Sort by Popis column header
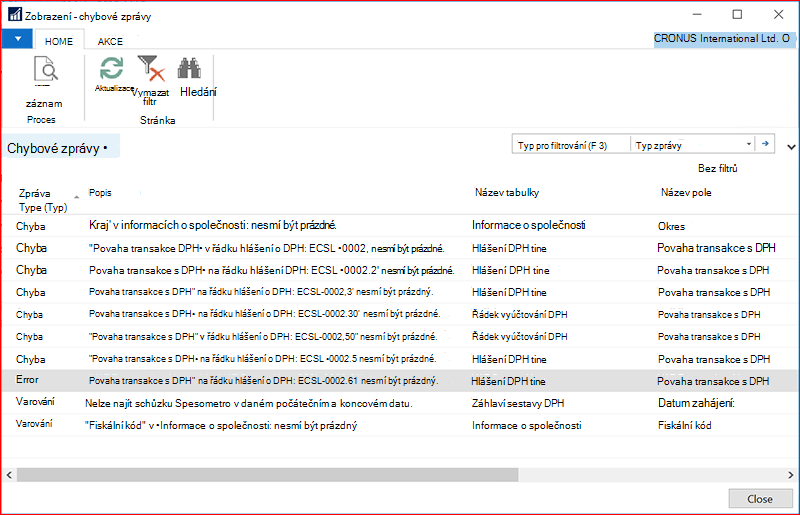Screen dimensions: 800x515 tap(100, 192)
